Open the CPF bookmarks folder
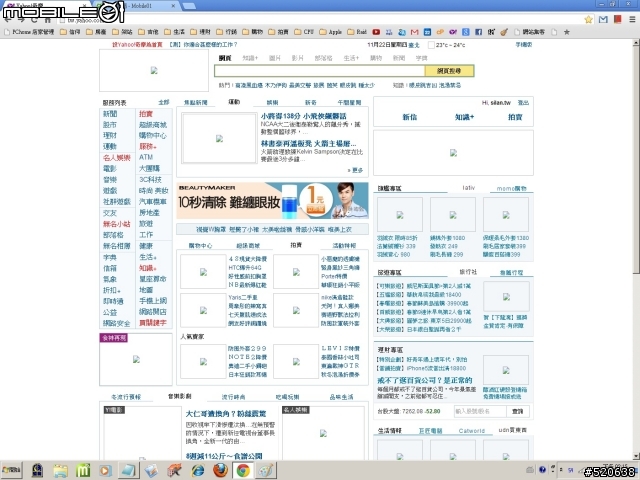 tap(304, 32)
